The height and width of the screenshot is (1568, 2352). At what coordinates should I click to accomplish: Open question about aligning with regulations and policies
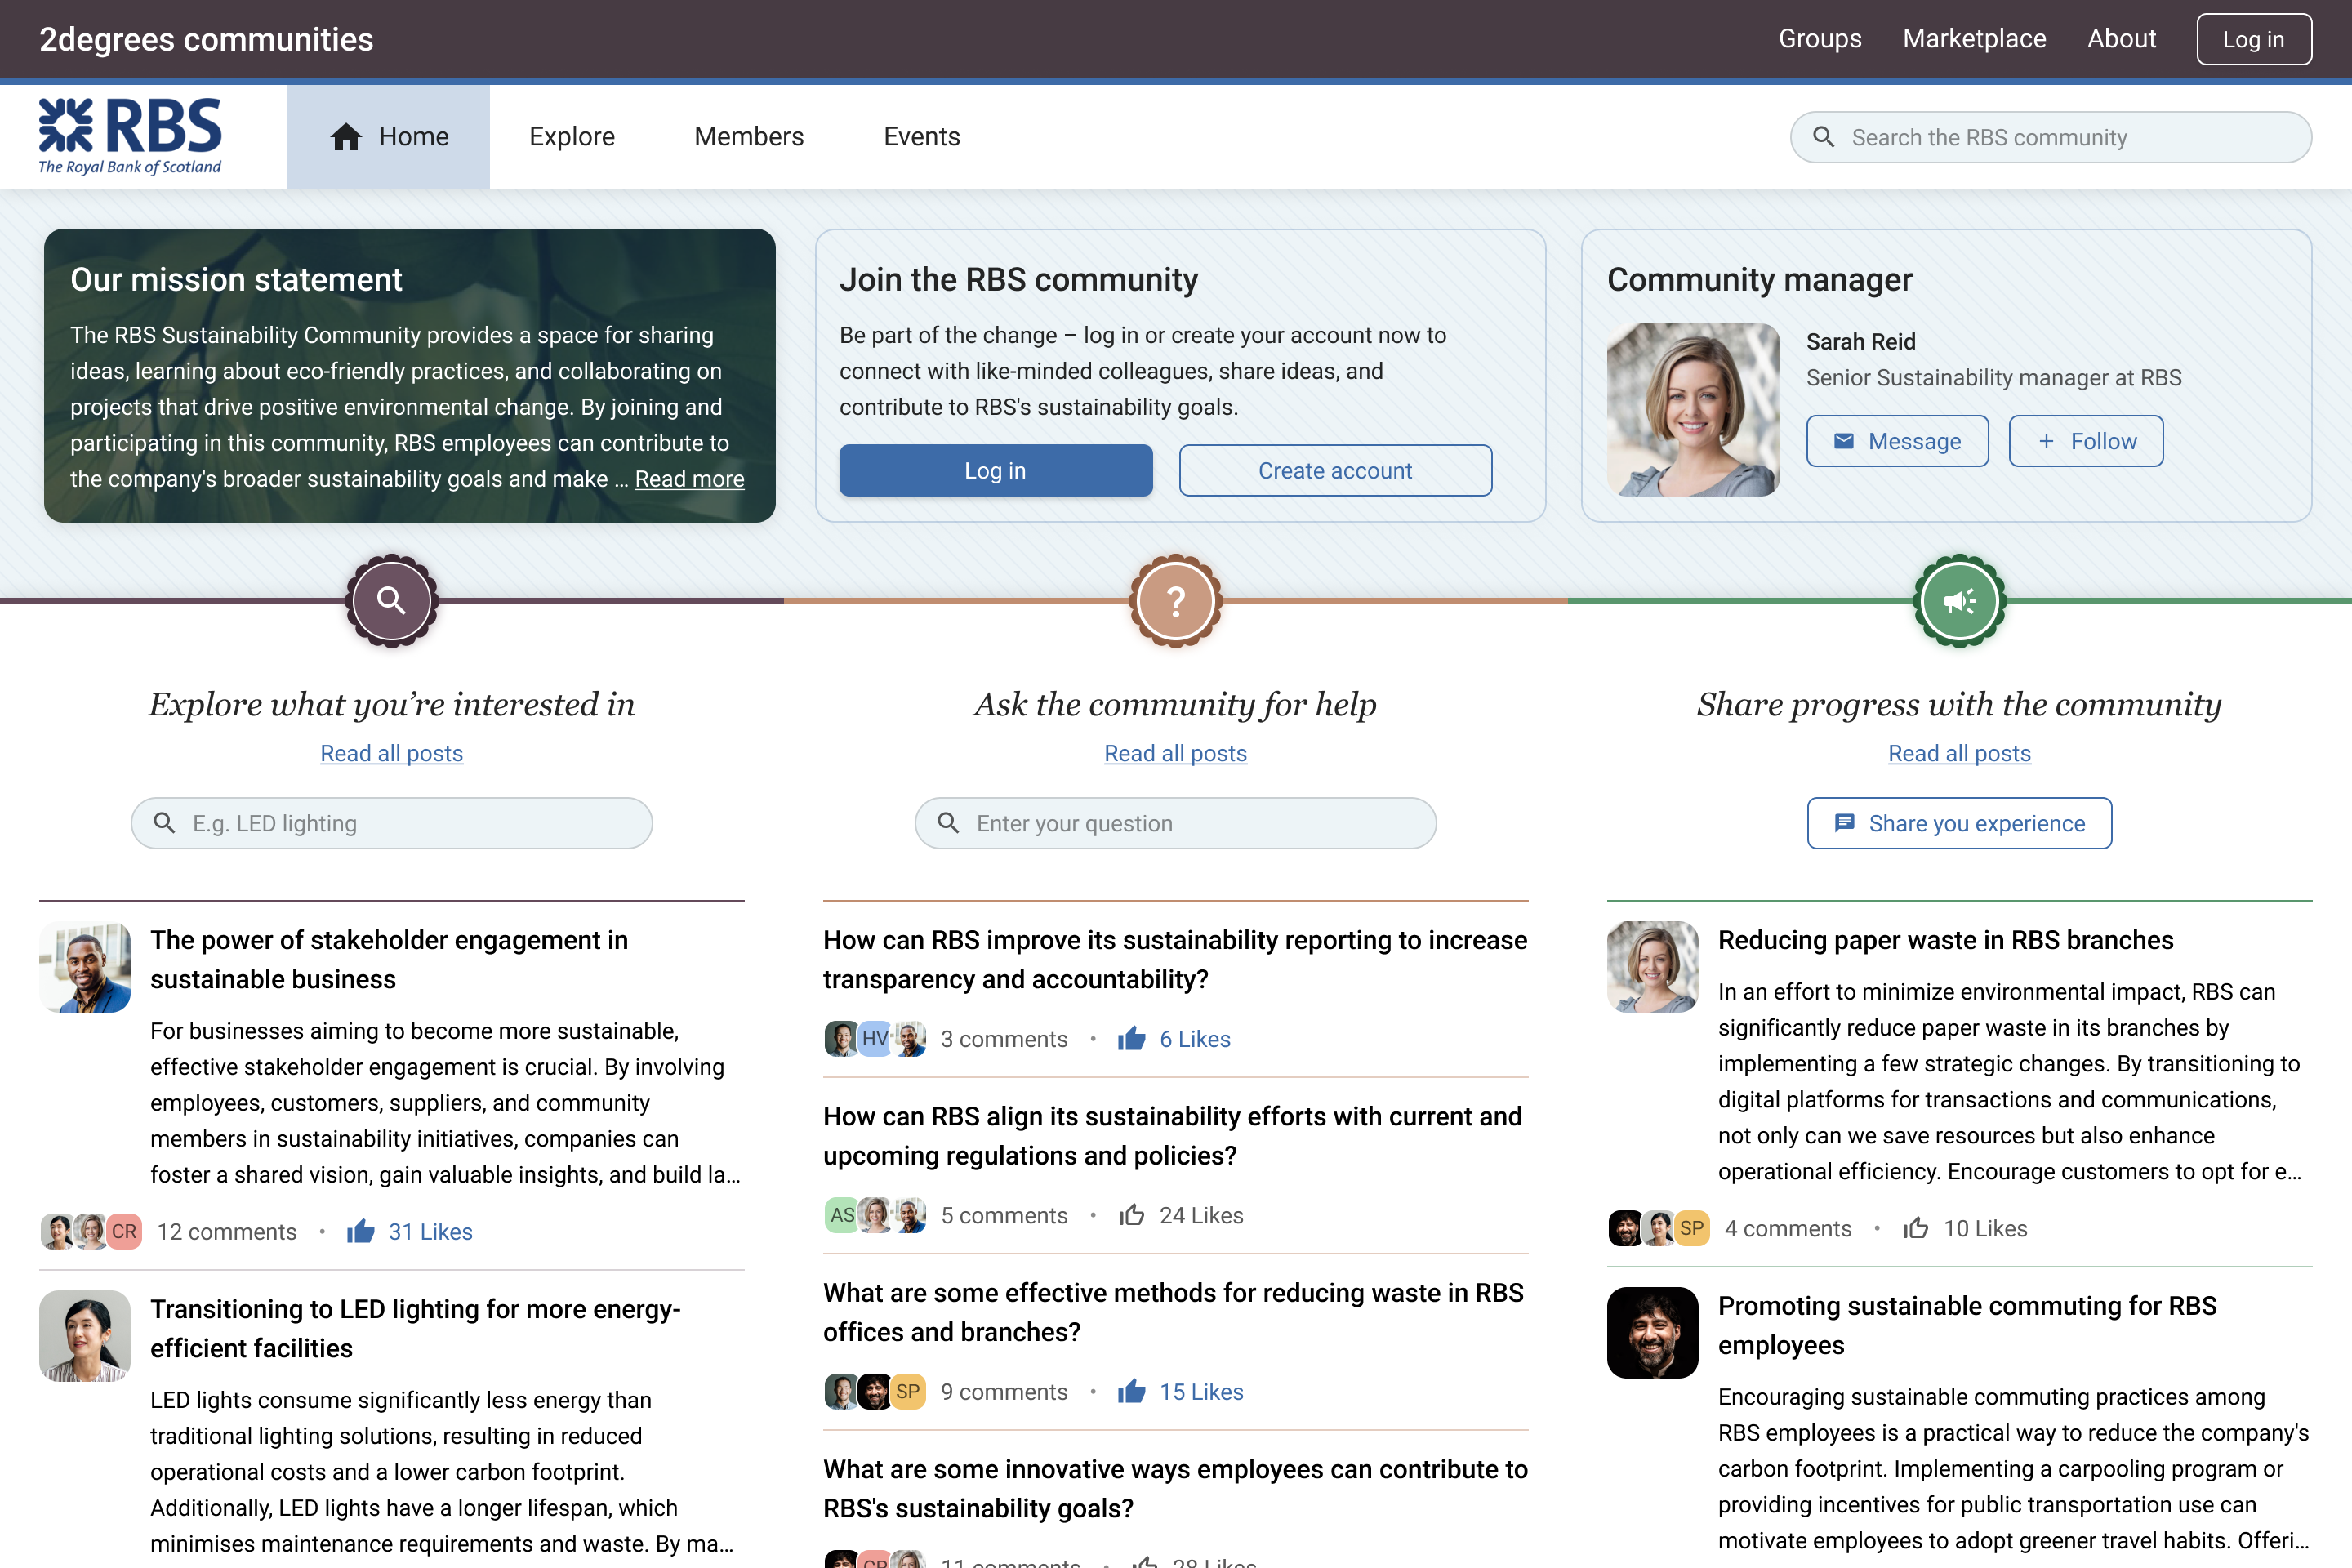[1172, 1135]
